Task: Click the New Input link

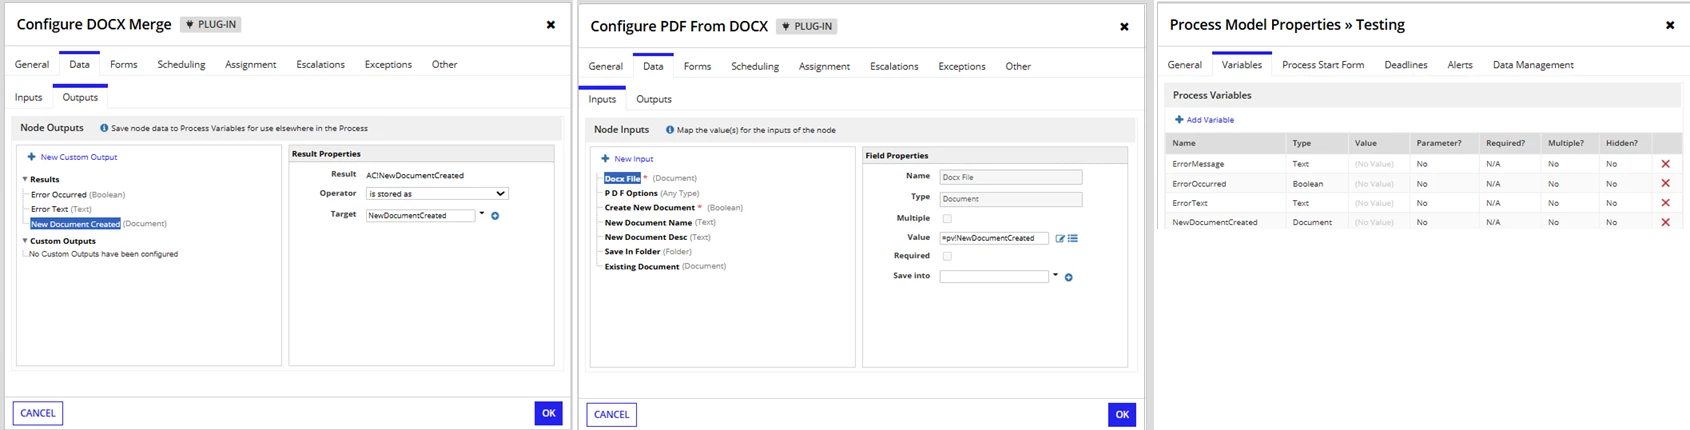Action: (634, 159)
